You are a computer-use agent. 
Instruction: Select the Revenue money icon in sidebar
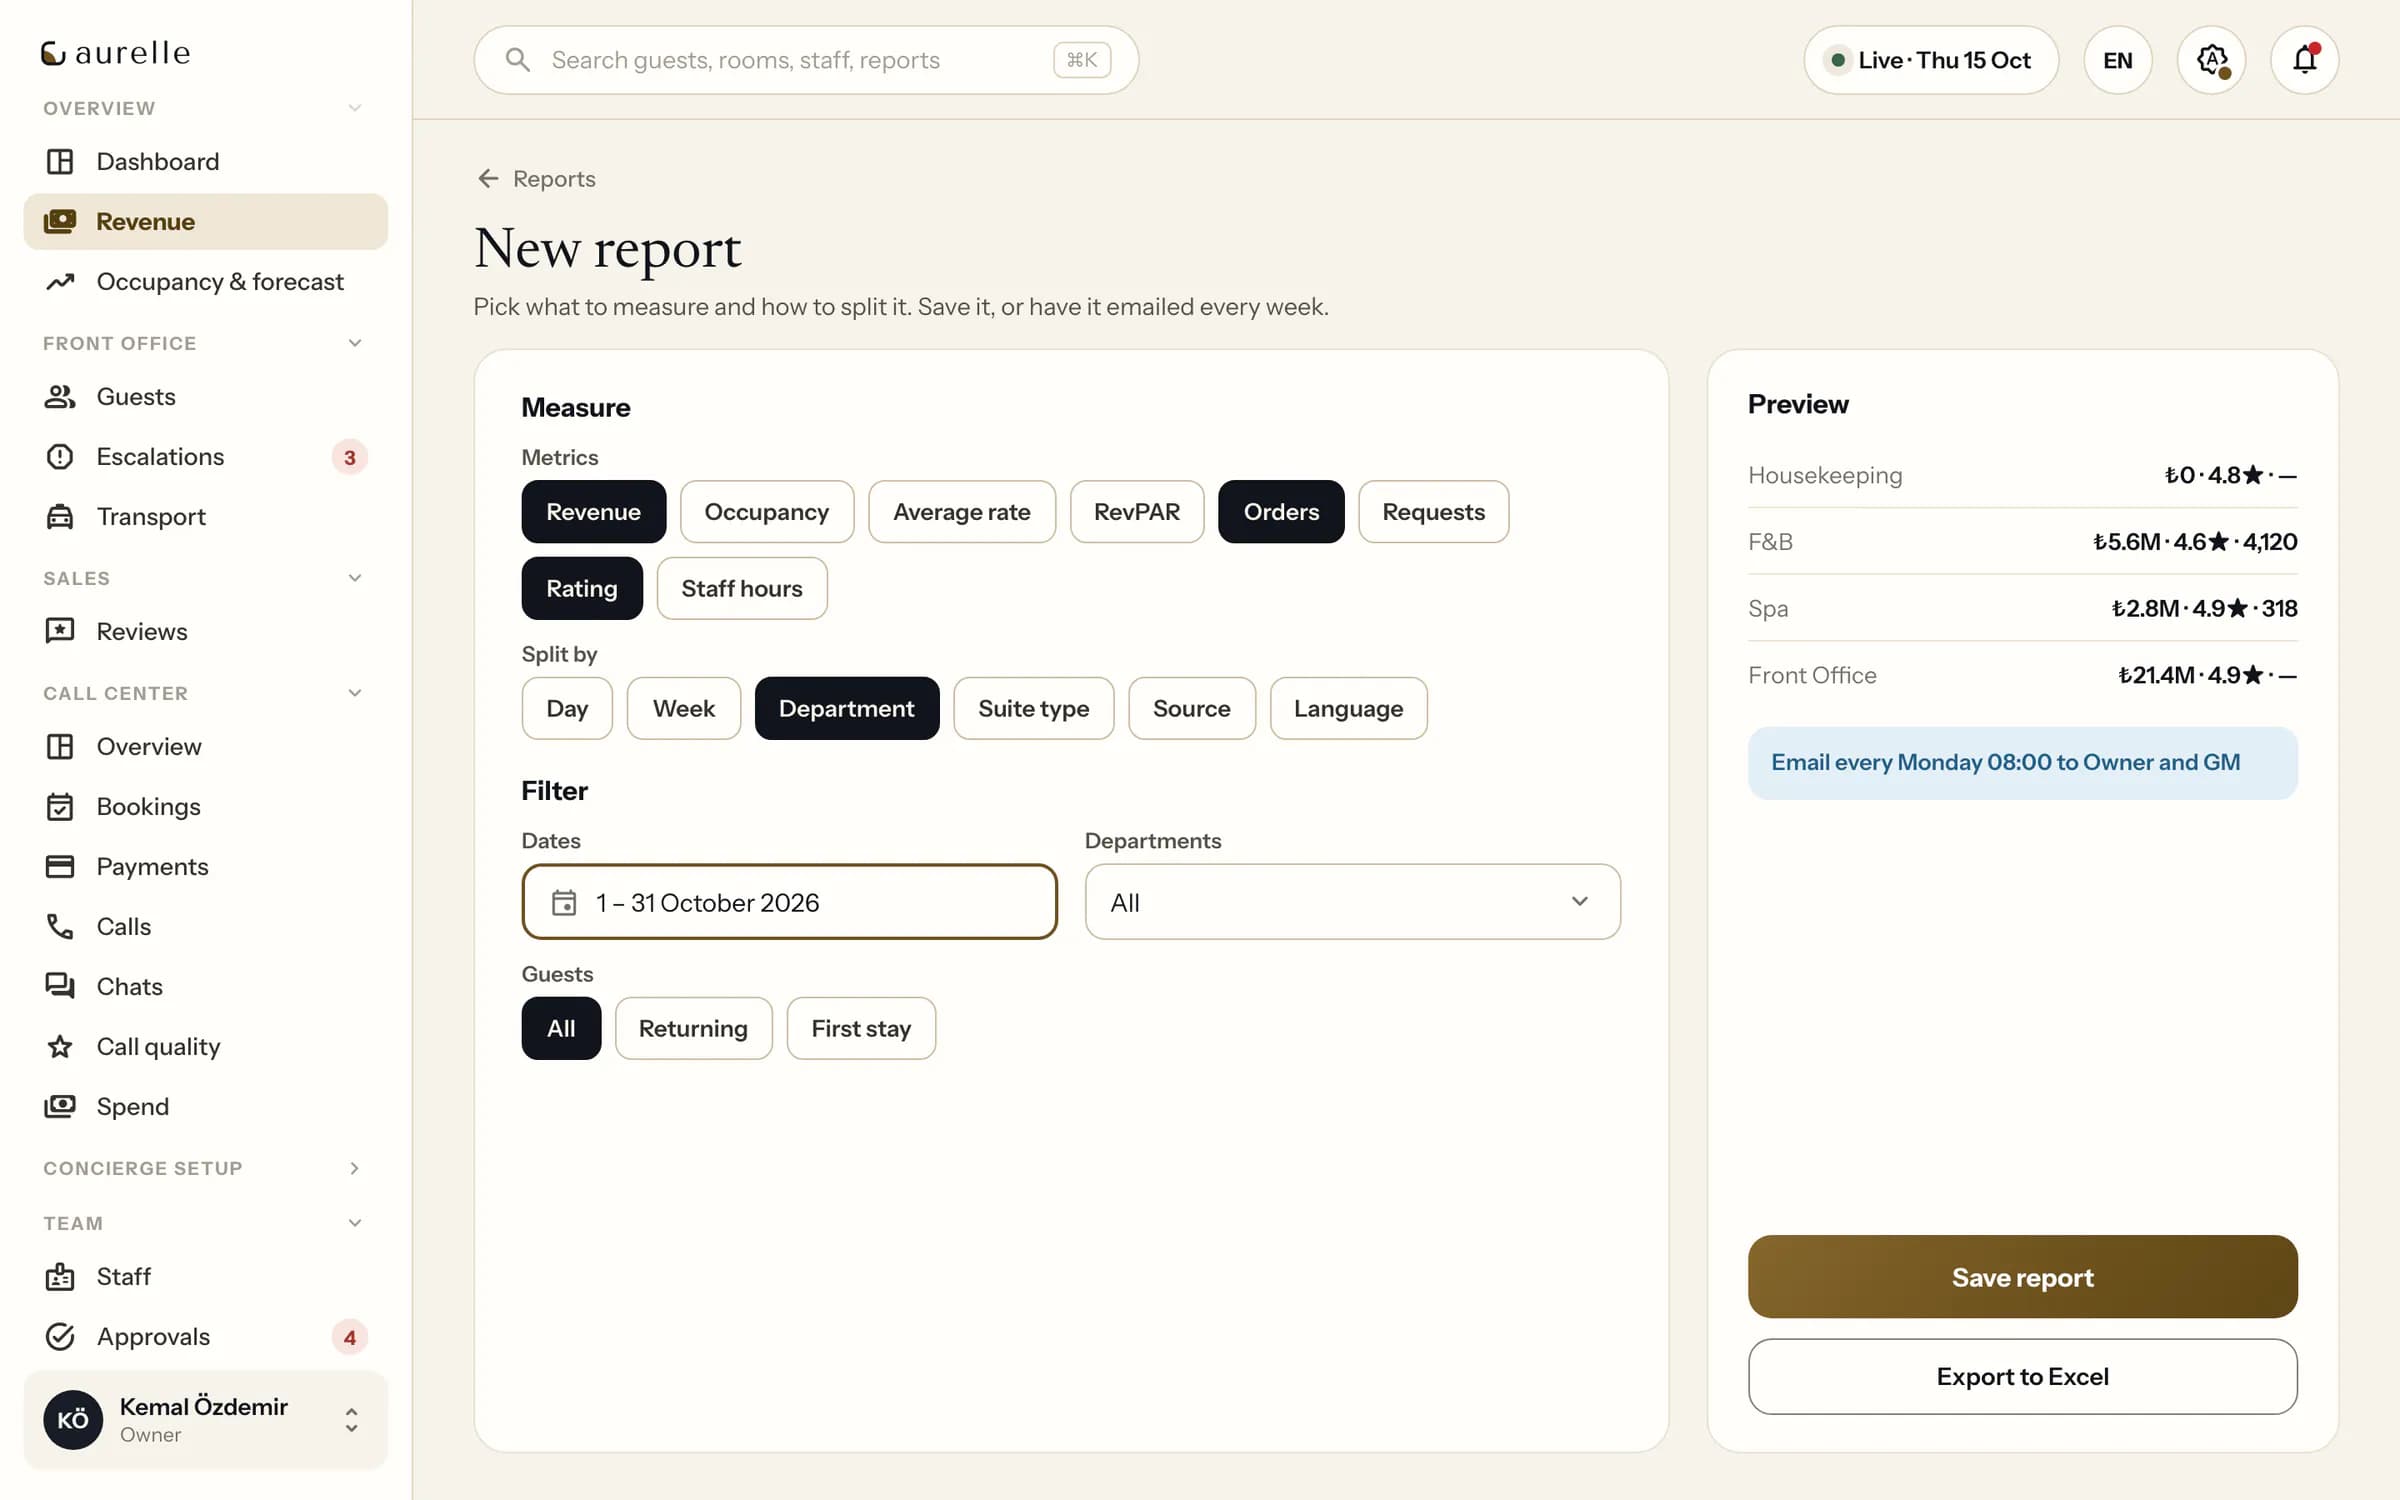tap(60, 221)
